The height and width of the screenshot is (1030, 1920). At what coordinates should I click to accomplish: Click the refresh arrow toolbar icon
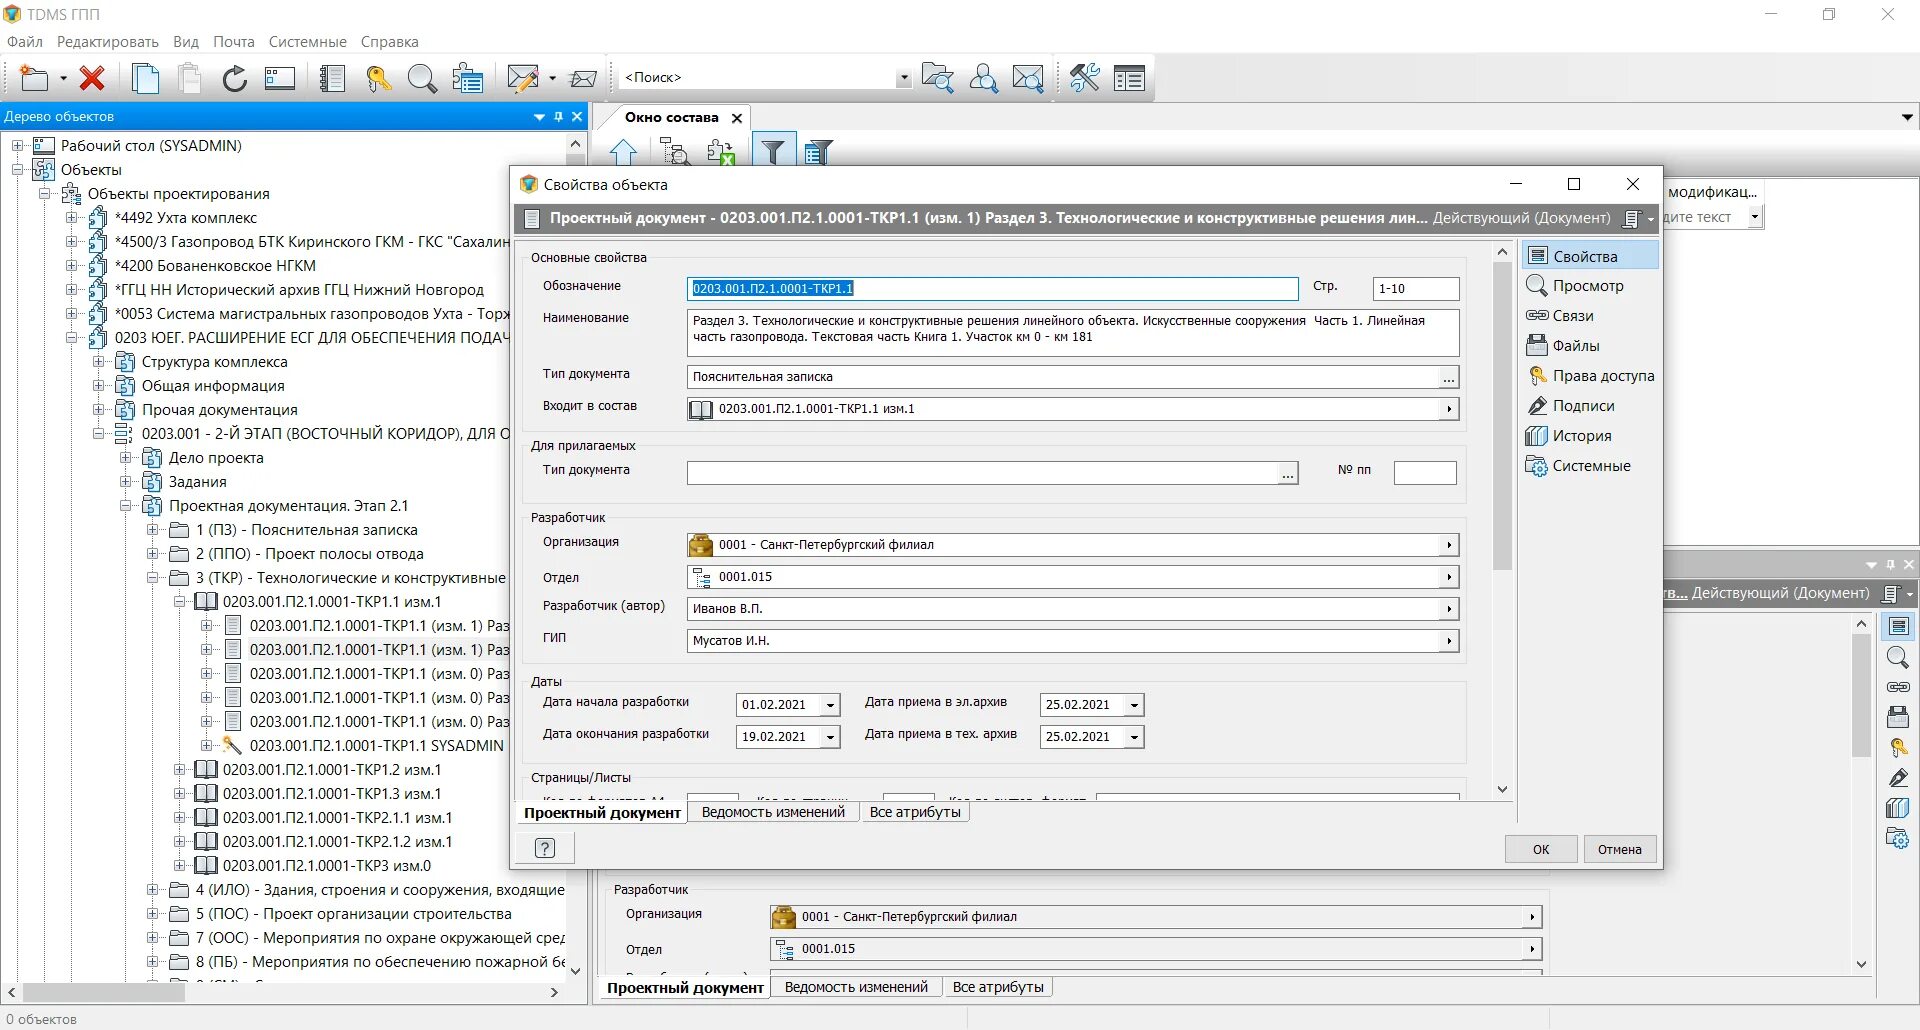(234, 78)
